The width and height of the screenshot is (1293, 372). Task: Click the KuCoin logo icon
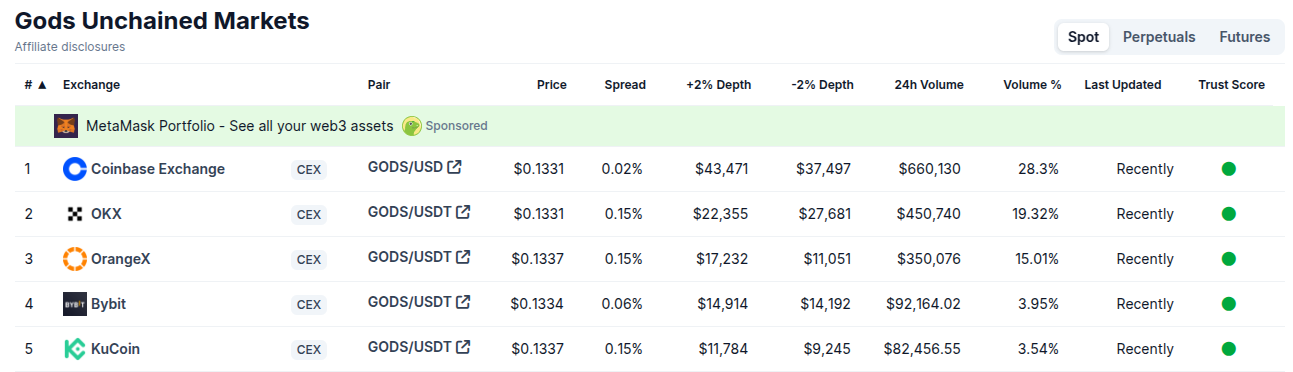75,349
